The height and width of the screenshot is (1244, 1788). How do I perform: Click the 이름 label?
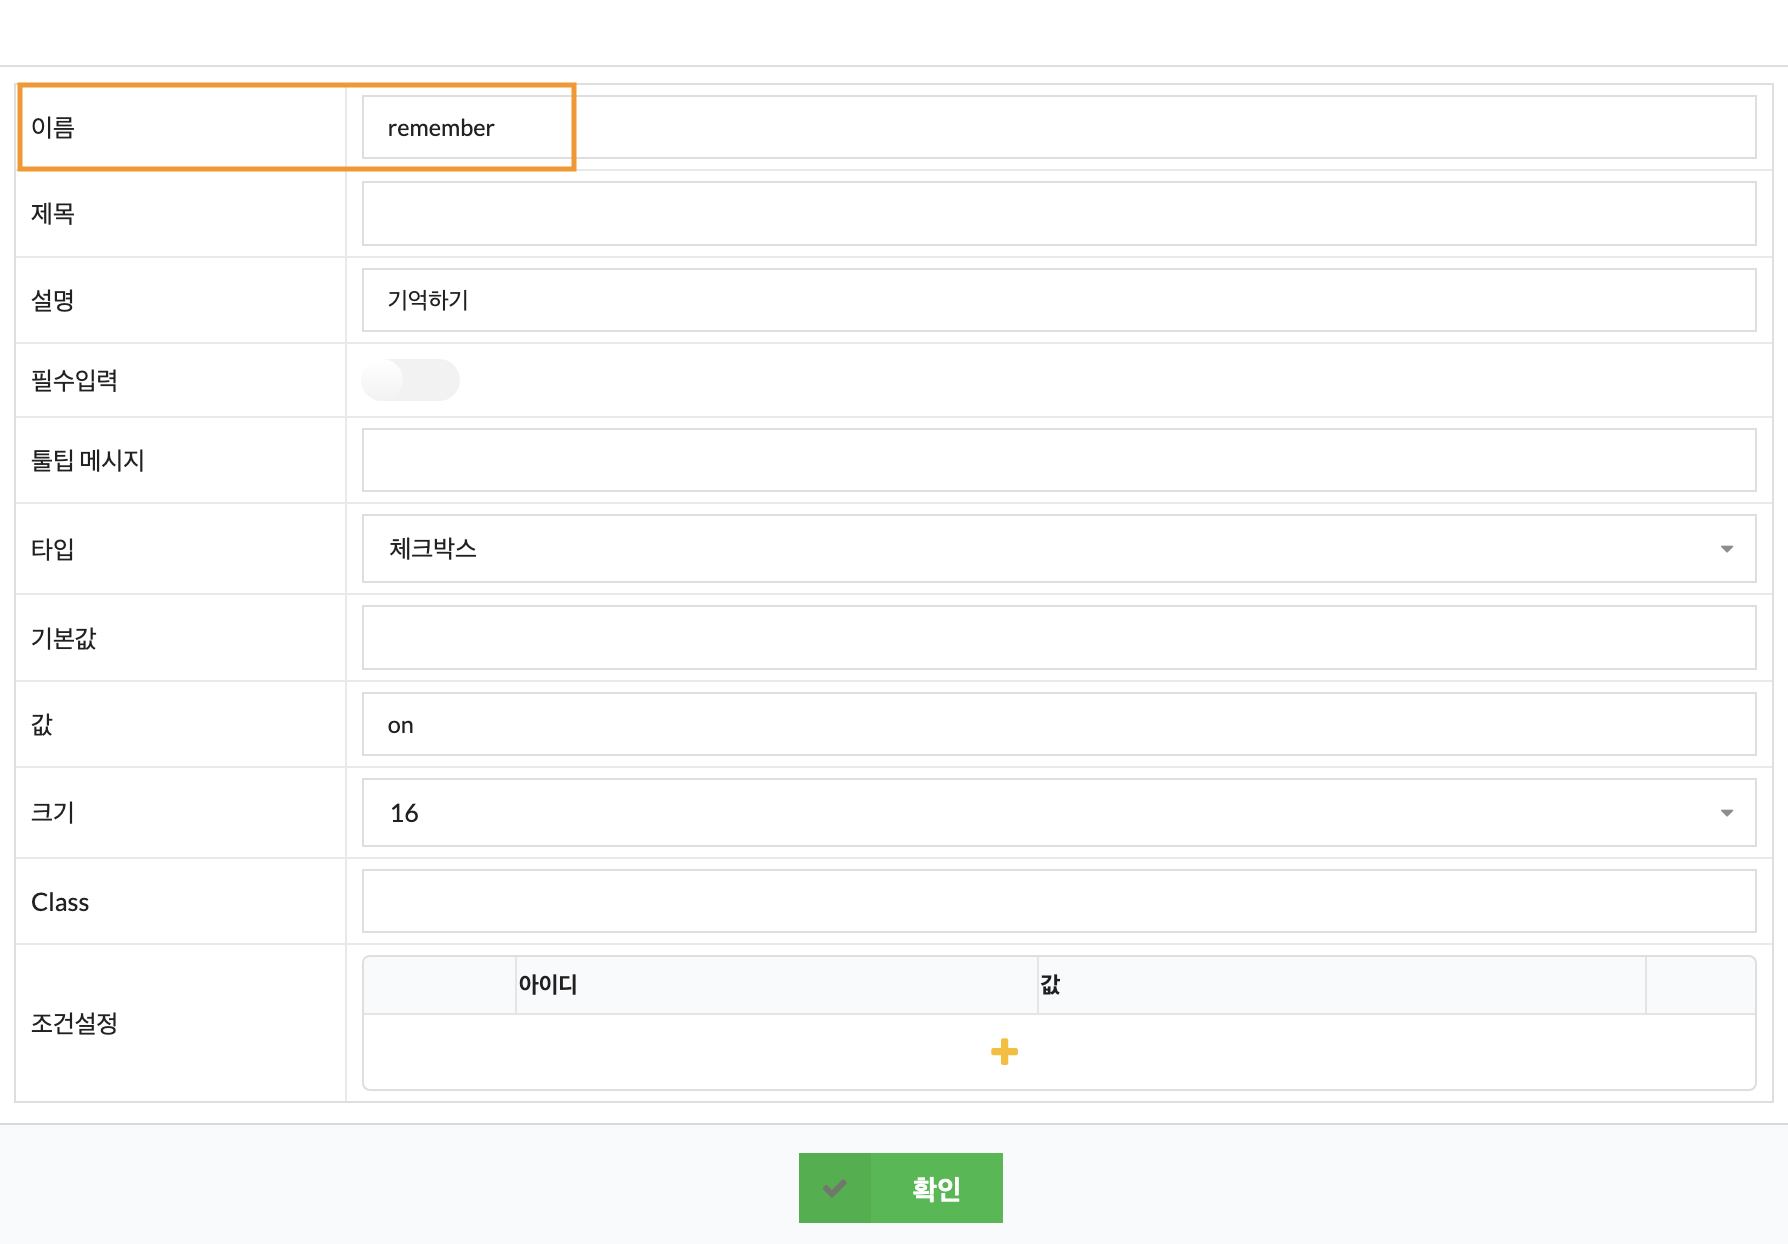(53, 127)
